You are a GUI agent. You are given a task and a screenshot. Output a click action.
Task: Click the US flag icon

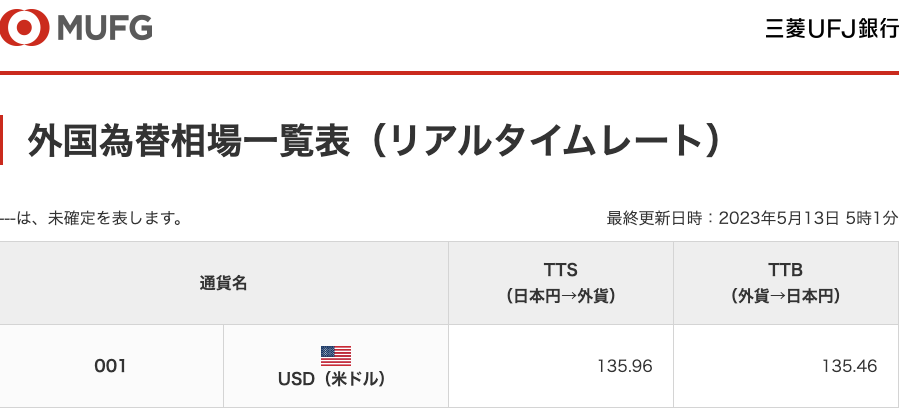click(x=335, y=356)
